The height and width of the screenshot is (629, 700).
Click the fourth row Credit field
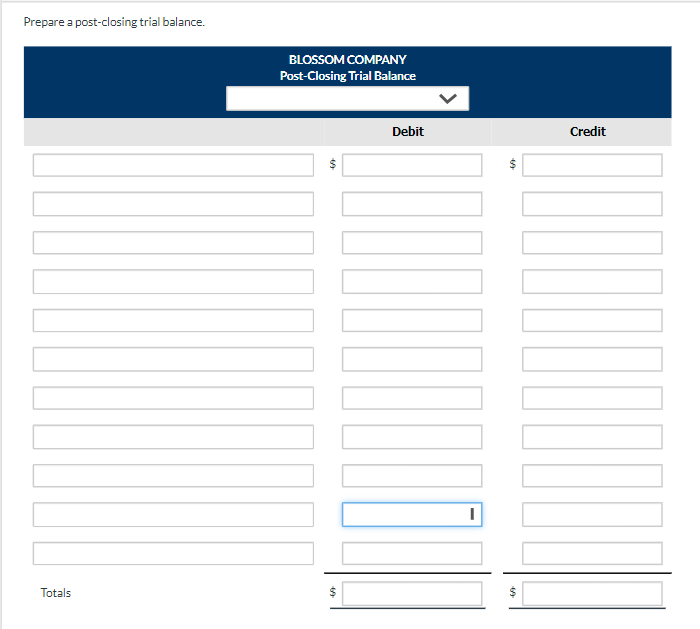[x=592, y=281]
